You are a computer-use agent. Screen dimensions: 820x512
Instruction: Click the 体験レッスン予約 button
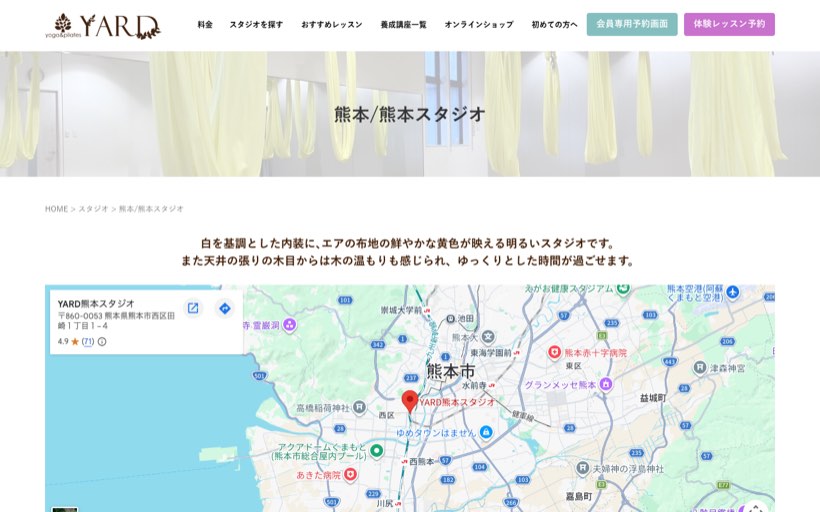click(x=729, y=24)
